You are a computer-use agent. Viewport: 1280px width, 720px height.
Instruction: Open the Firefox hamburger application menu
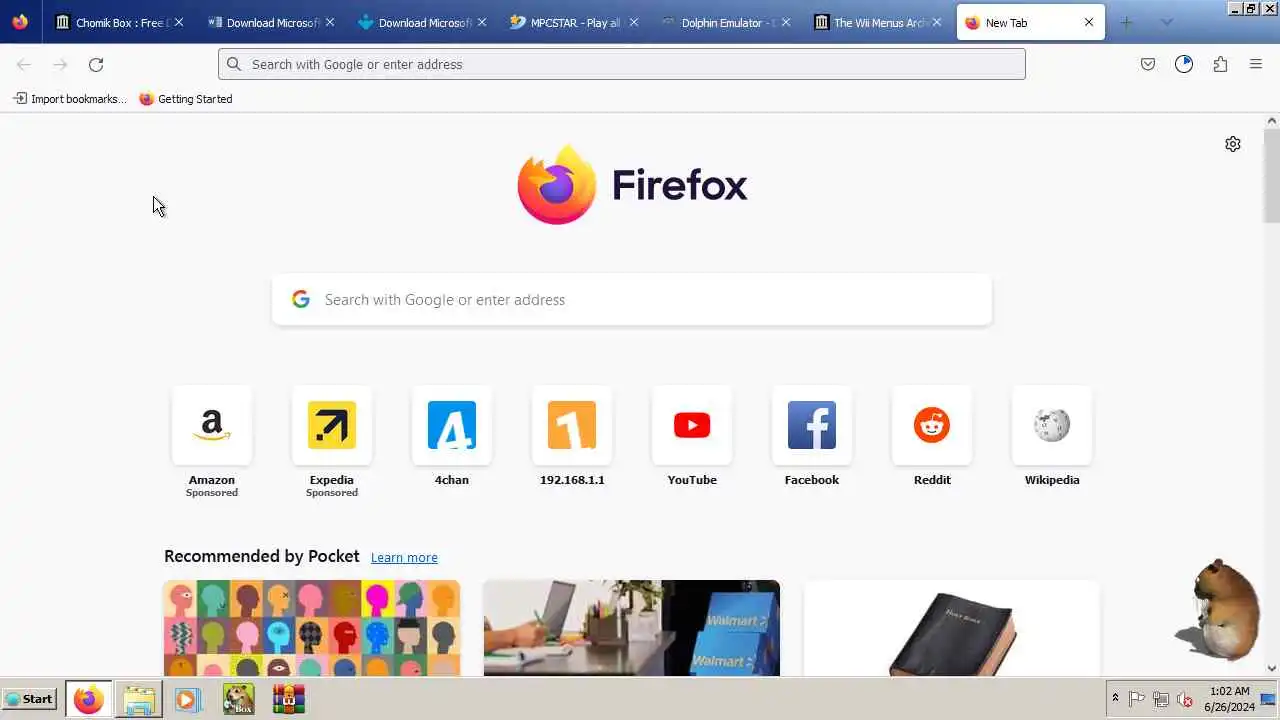tap(1256, 64)
